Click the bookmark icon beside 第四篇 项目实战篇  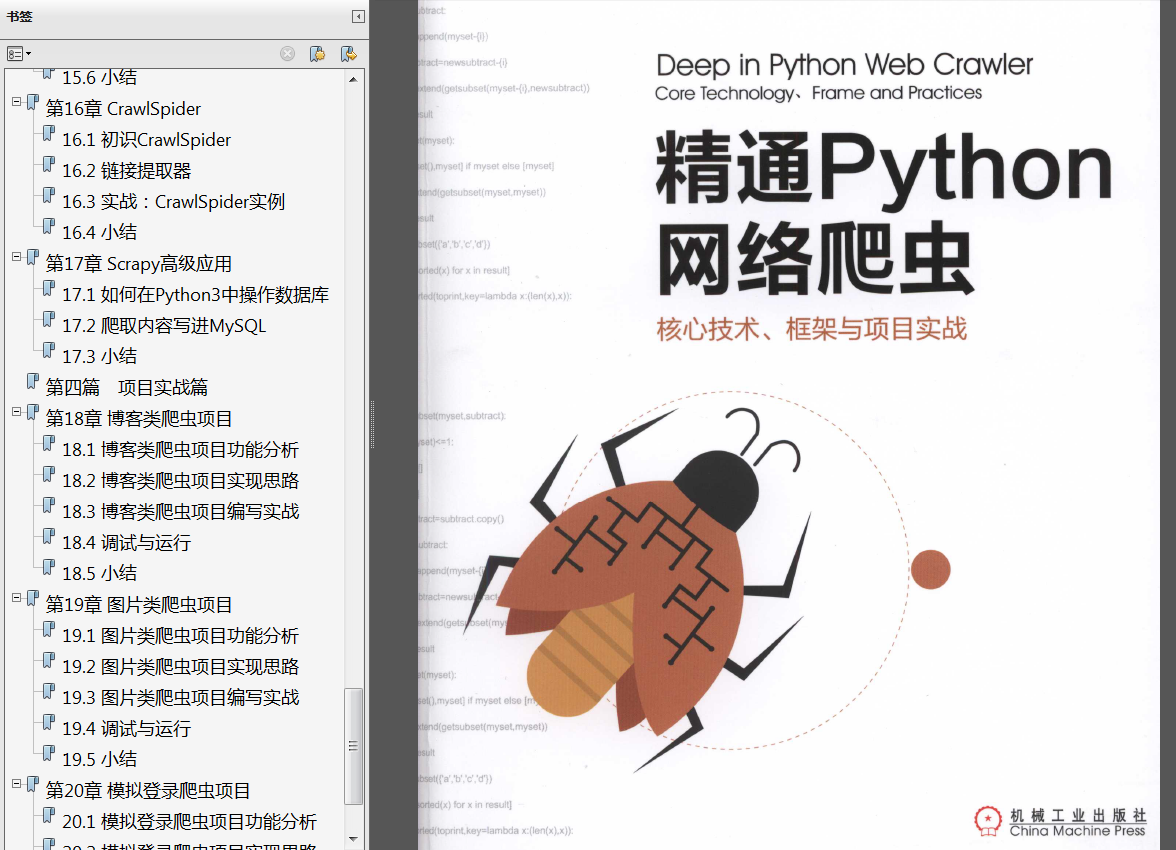(33, 382)
